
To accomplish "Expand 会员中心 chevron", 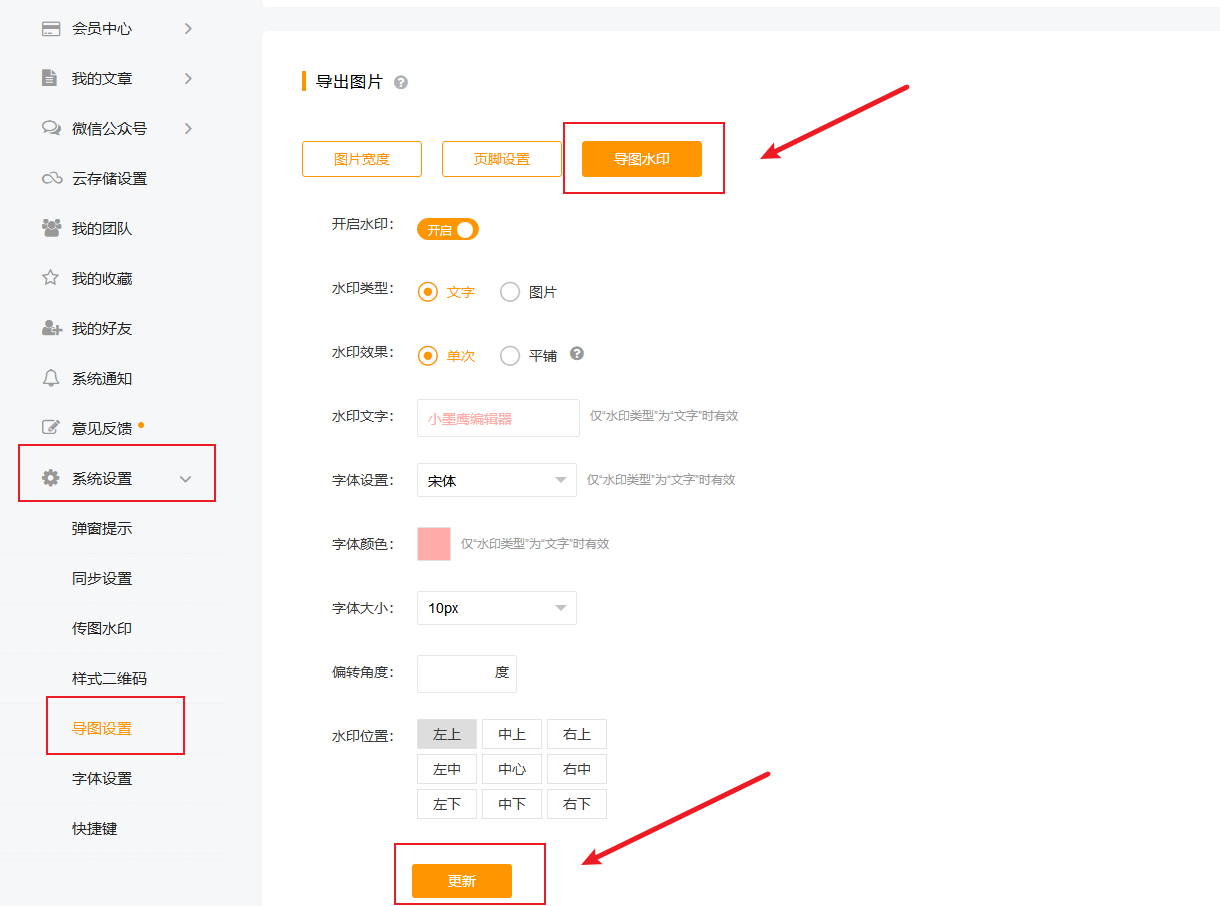I will pos(188,28).
